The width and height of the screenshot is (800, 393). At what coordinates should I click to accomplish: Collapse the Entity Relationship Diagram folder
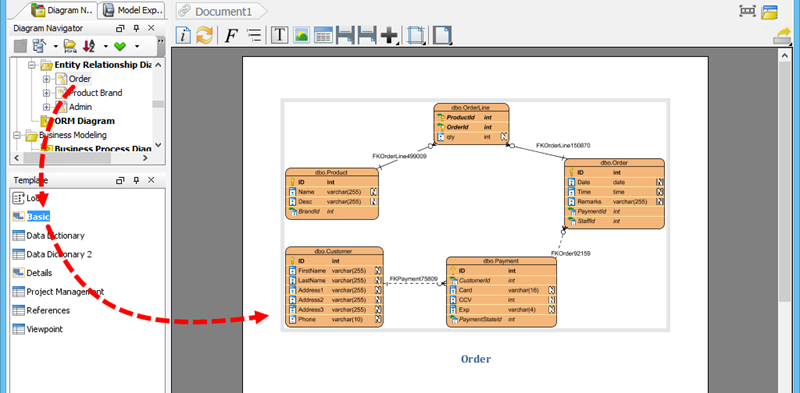pyautogui.click(x=32, y=65)
